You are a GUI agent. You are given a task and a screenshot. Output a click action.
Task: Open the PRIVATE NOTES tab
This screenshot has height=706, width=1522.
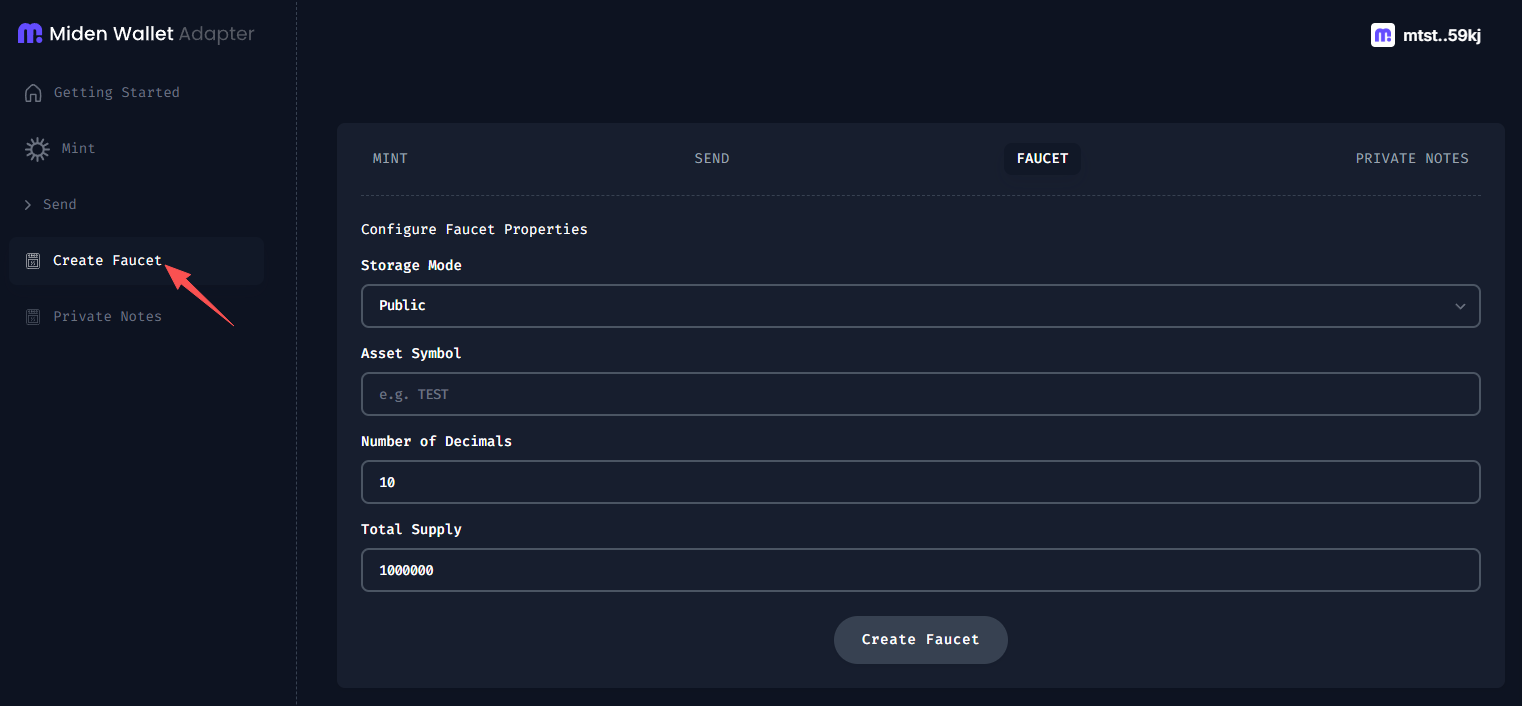1412,158
